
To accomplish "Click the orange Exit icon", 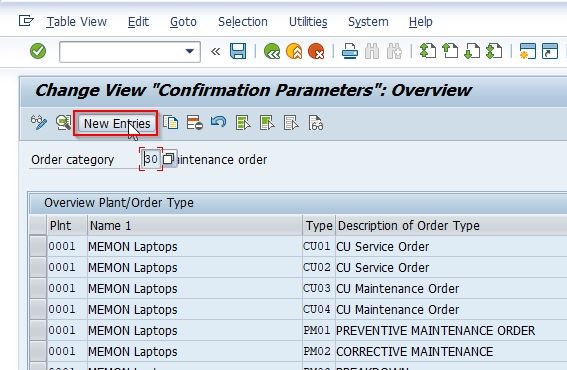I will (294, 51).
